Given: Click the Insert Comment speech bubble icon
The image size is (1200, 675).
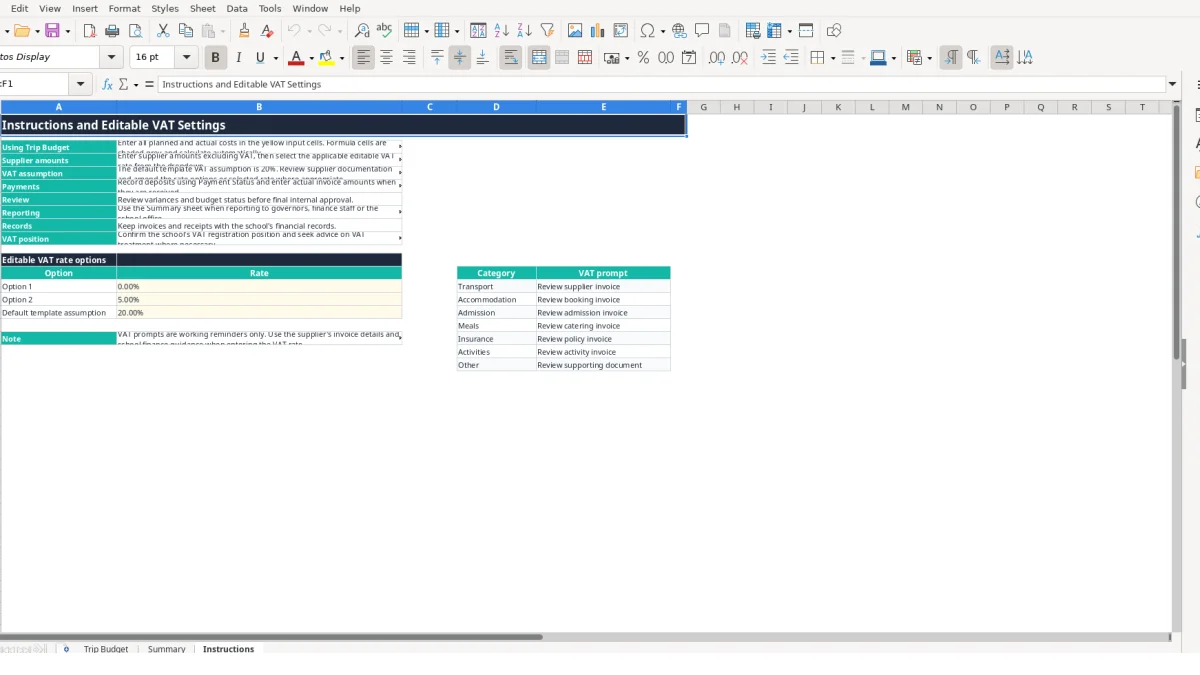Looking at the screenshot, I should pyautogui.click(x=702, y=31).
